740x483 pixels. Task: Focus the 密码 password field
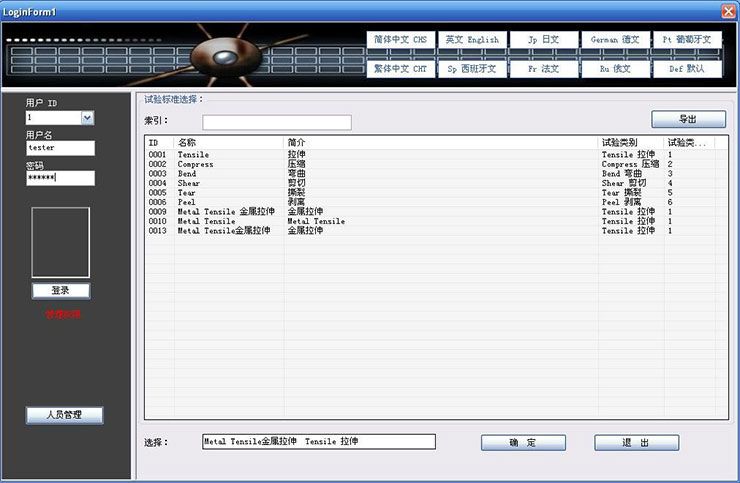point(60,178)
